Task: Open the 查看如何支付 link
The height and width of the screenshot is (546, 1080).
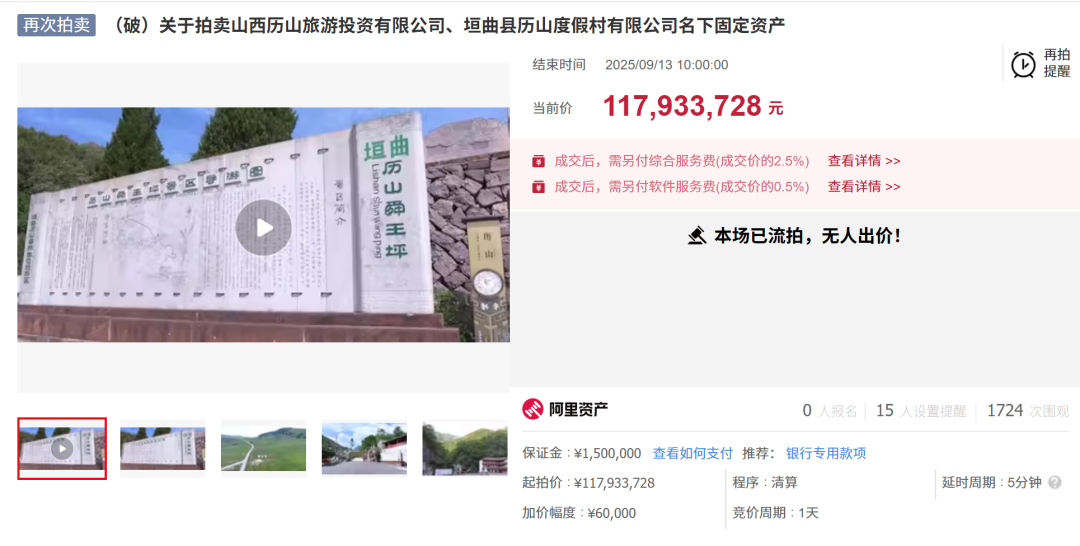Action: coord(692,454)
